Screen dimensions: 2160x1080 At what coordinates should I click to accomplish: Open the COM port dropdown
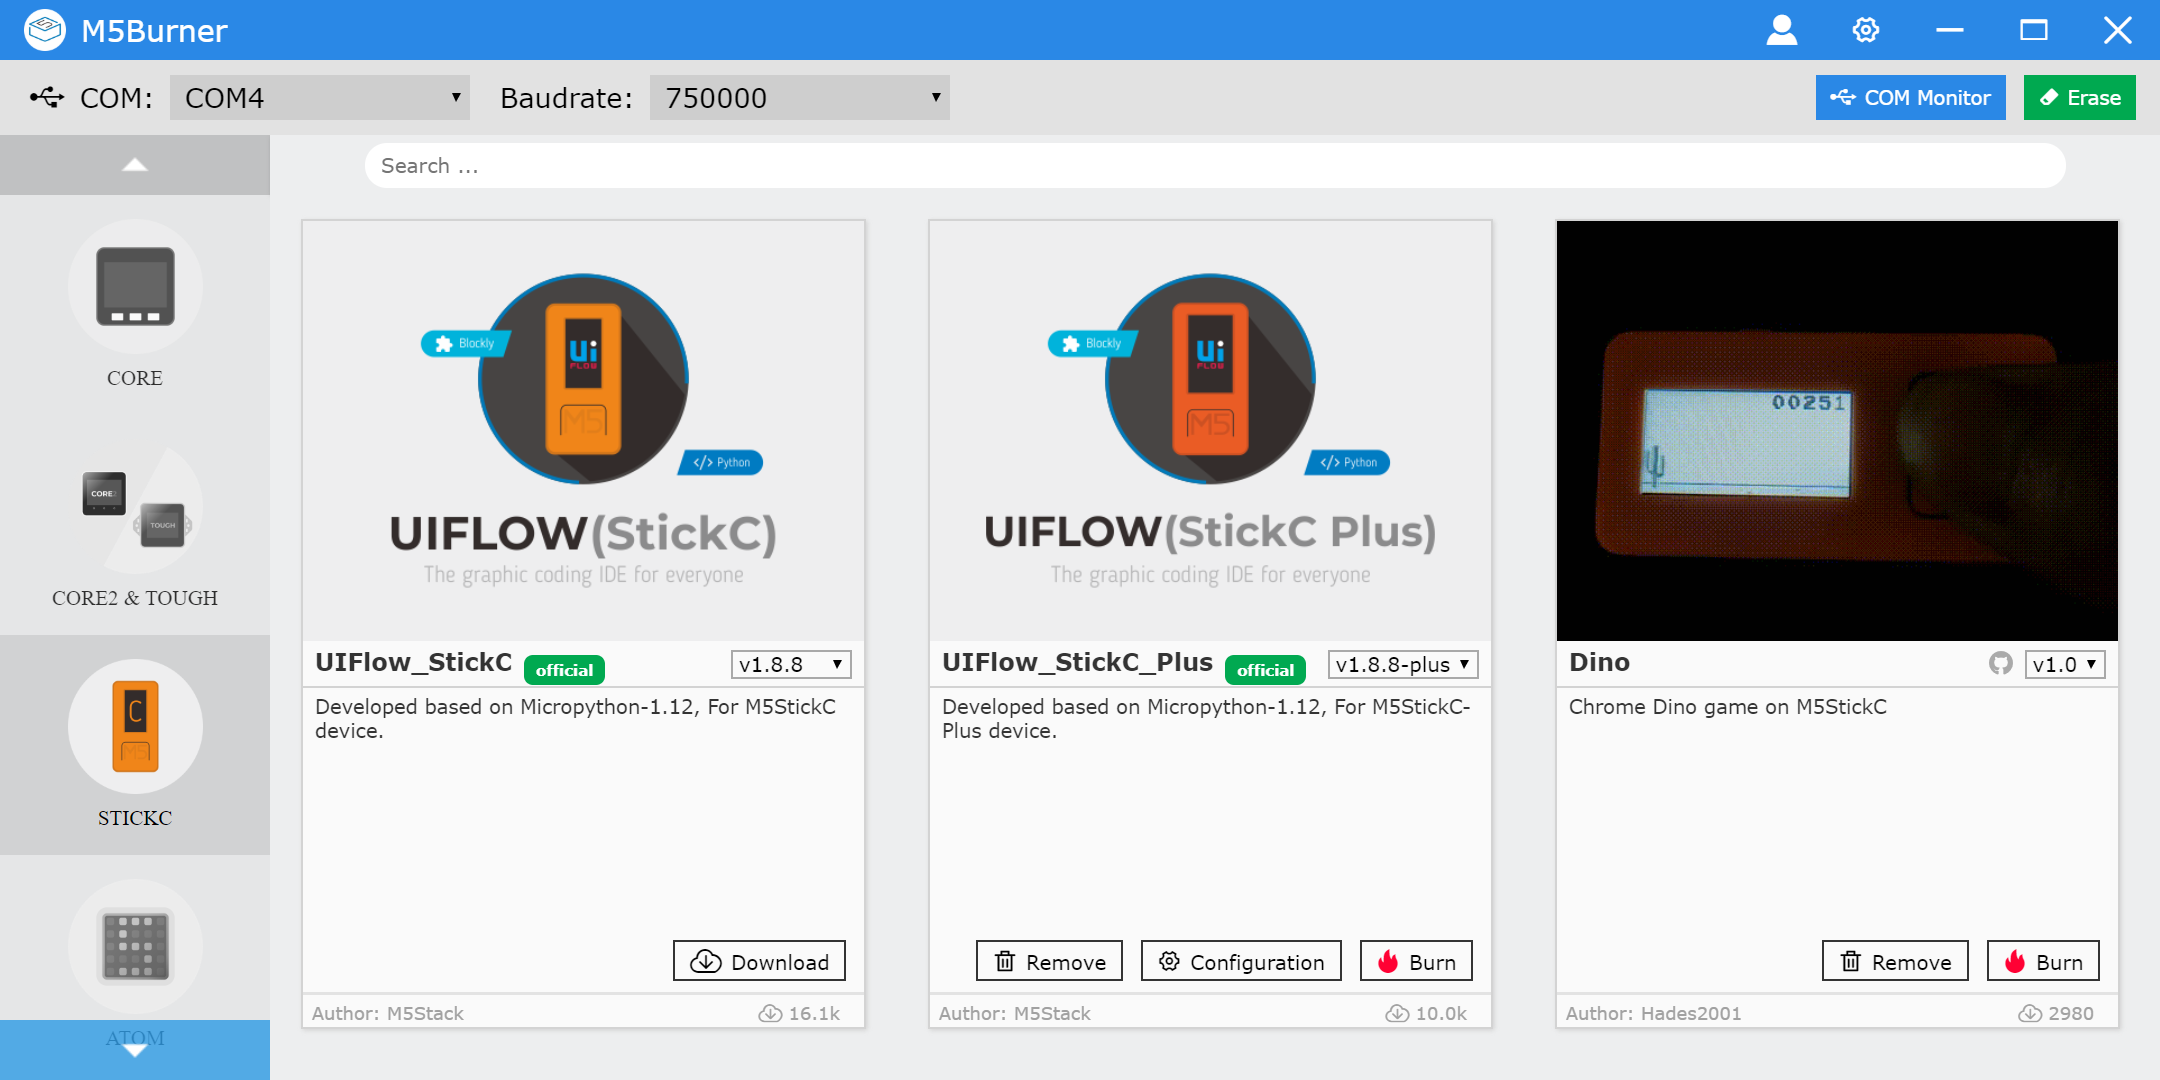coord(319,98)
